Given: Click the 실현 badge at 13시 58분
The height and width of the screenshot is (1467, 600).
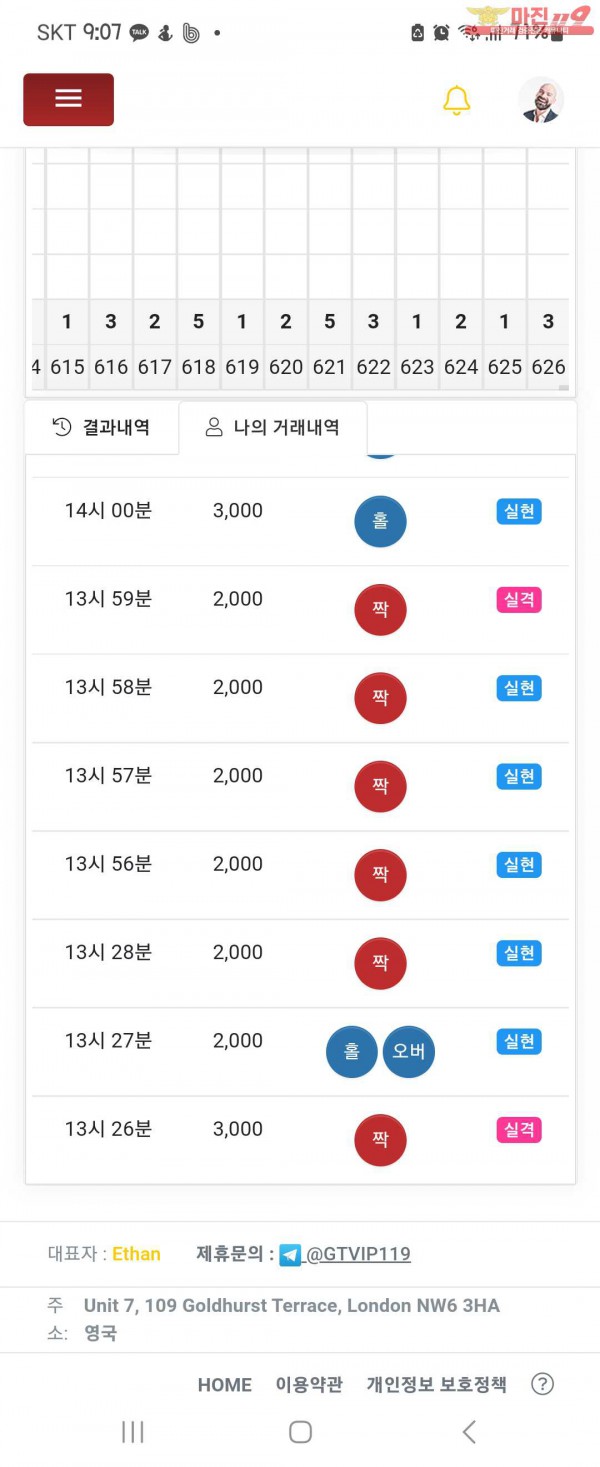Looking at the screenshot, I should (x=519, y=688).
